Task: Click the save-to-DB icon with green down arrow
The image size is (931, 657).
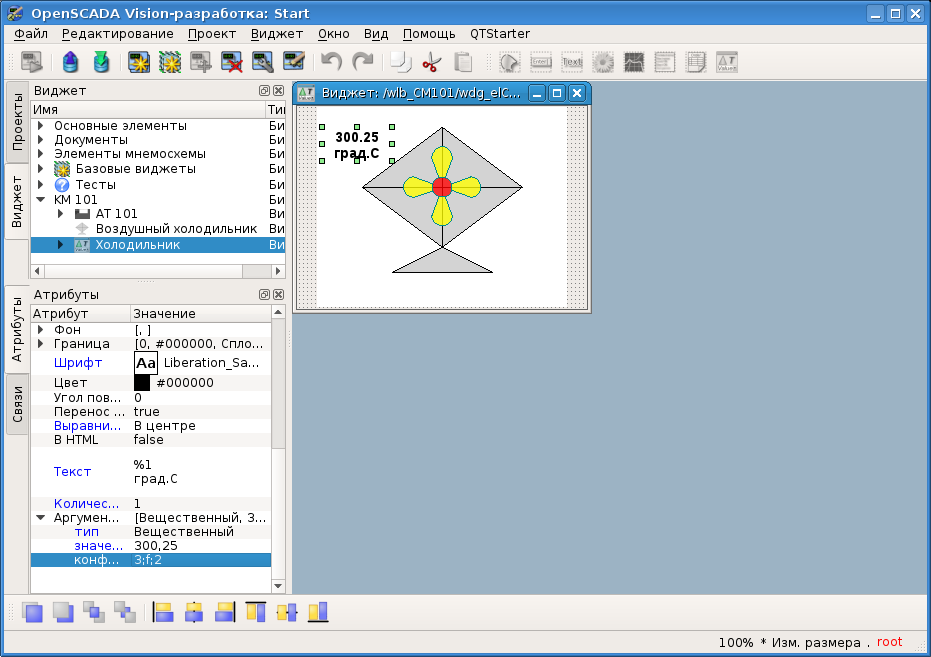Action: coord(100,62)
